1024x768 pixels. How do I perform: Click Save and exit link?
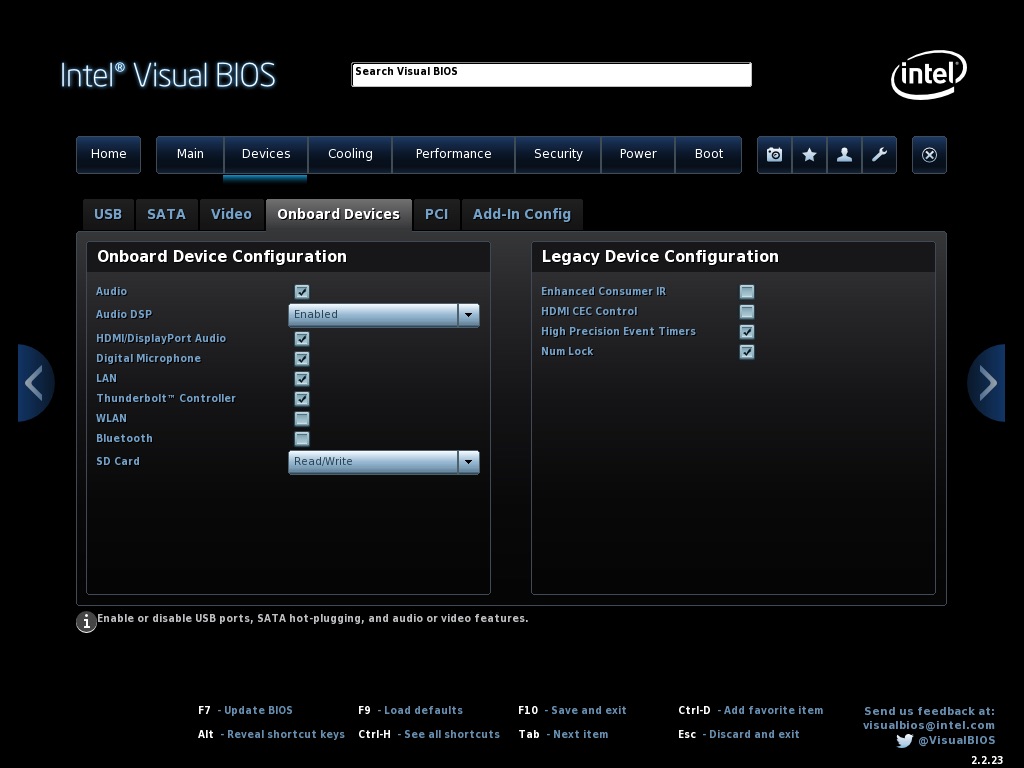tap(588, 711)
